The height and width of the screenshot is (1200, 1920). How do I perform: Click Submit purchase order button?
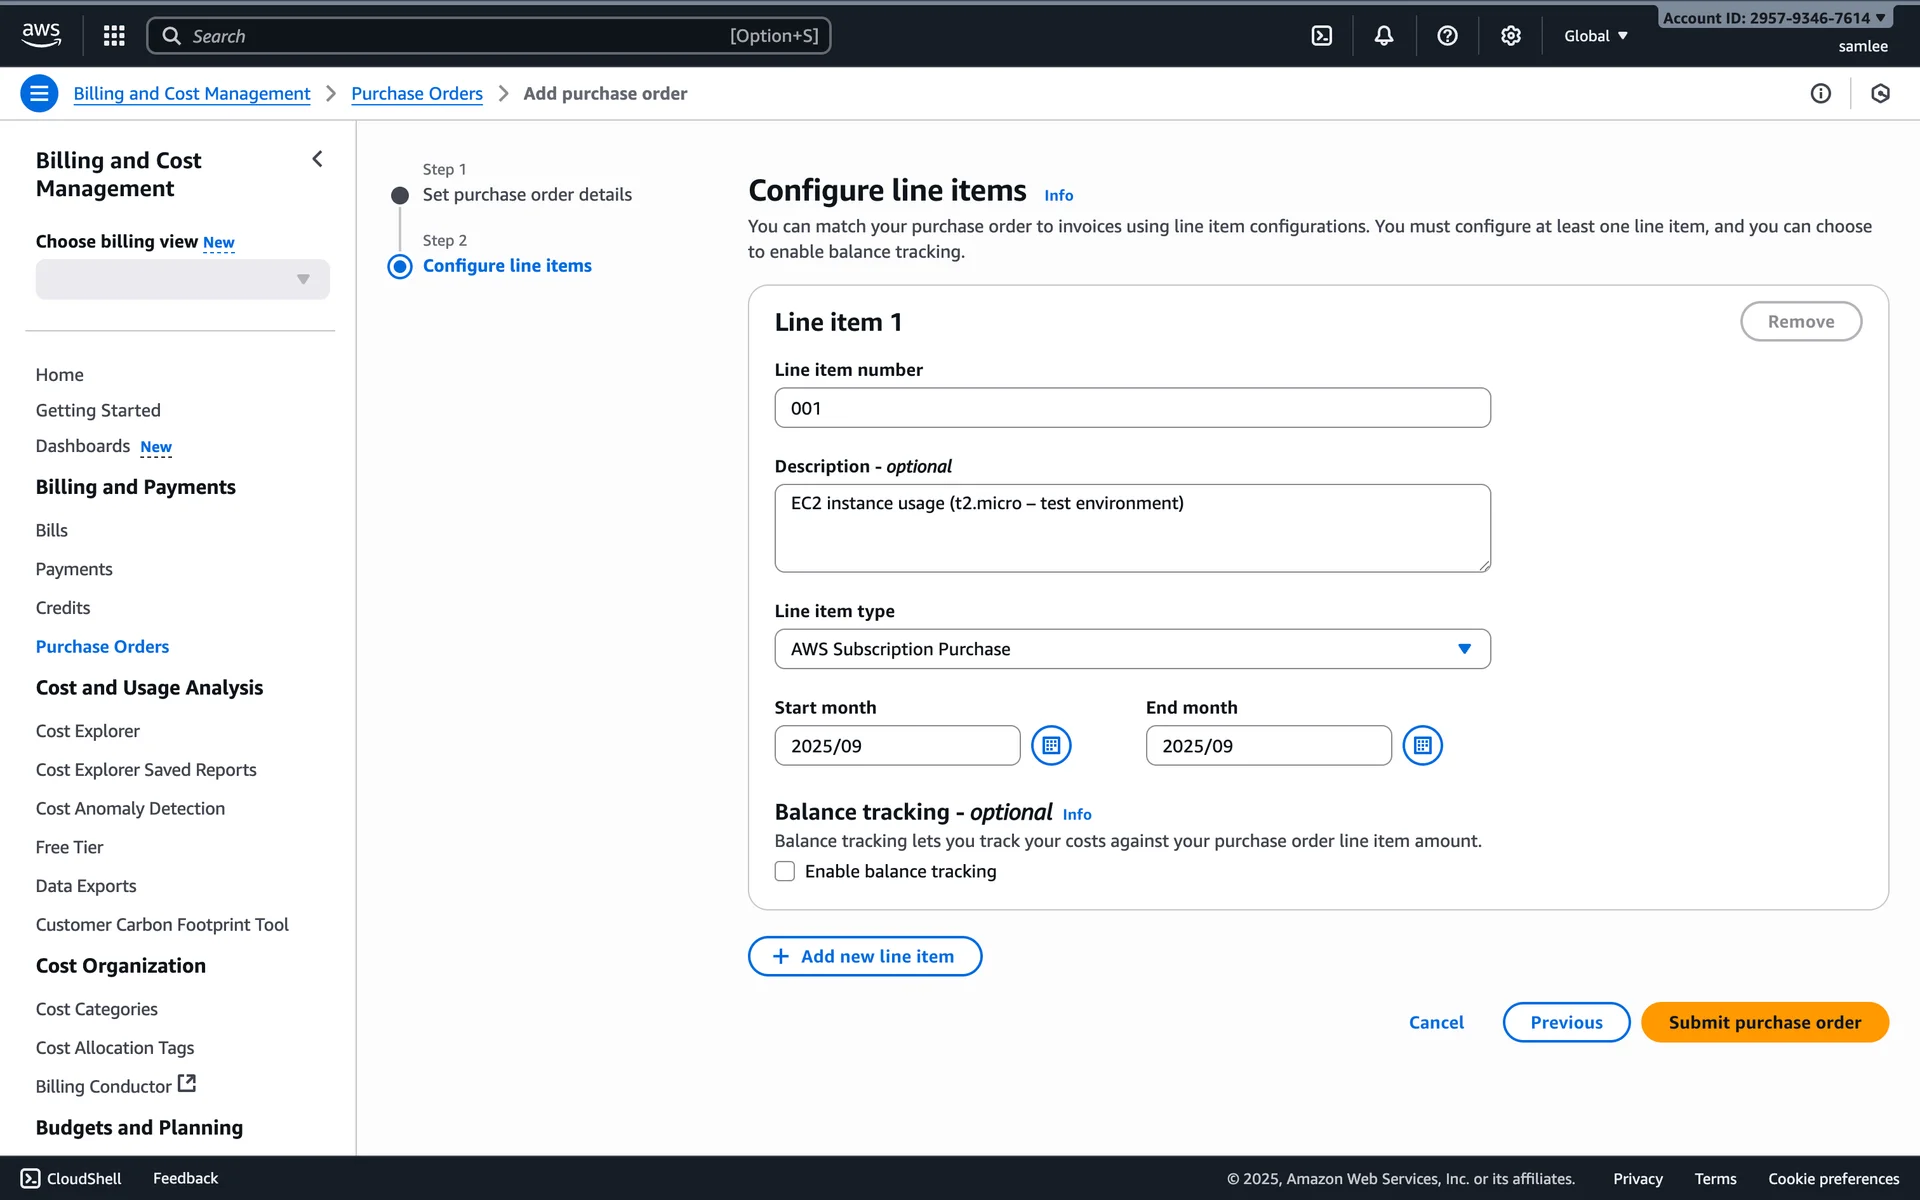(x=1764, y=1022)
